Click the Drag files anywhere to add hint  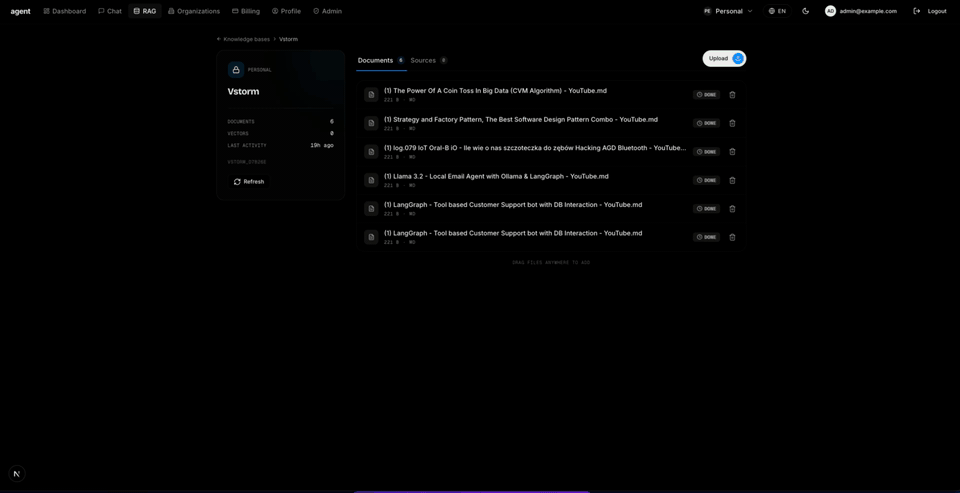point(551,263)
